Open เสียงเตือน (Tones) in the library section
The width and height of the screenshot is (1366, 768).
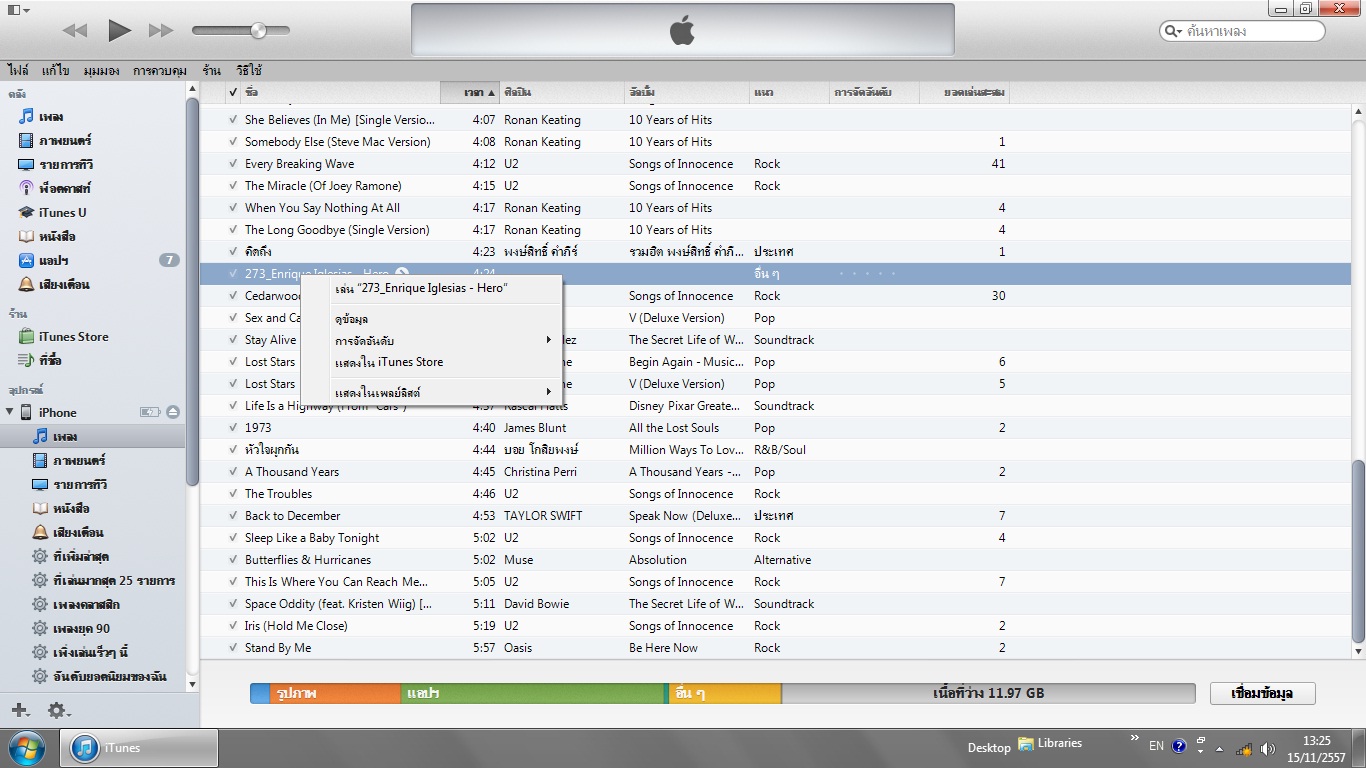click(64, 284)
